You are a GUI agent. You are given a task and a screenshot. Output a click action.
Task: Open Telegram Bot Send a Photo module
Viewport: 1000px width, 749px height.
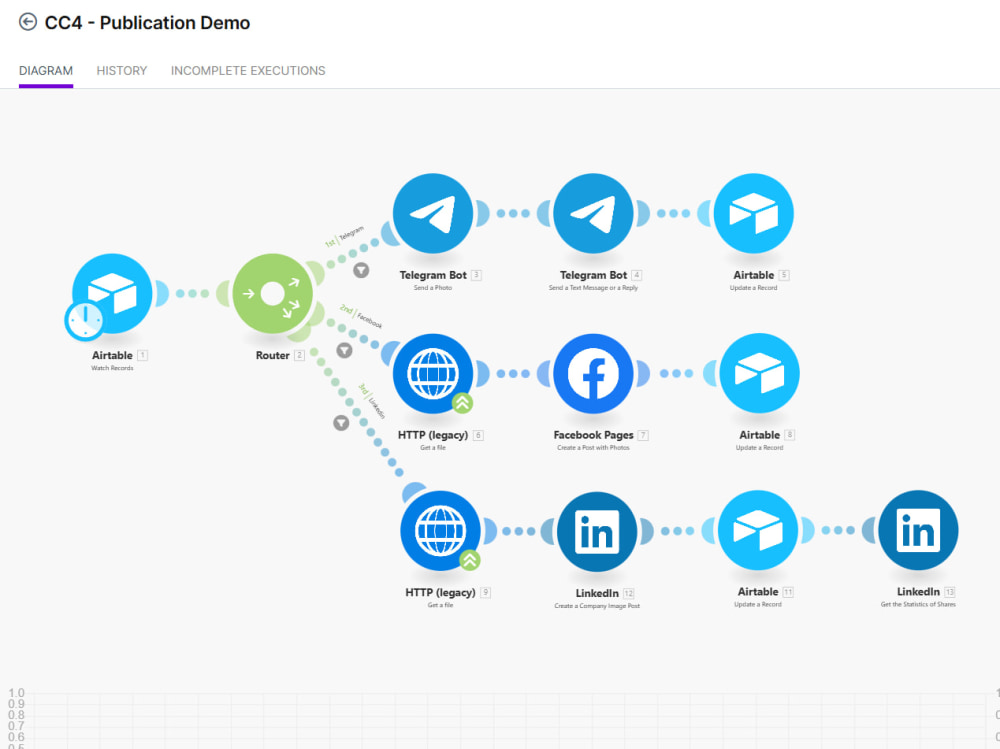433,213
